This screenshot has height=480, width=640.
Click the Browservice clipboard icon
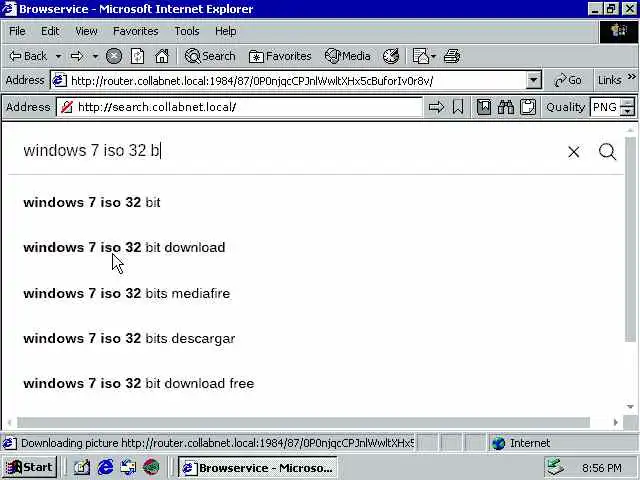coord(528,107)
